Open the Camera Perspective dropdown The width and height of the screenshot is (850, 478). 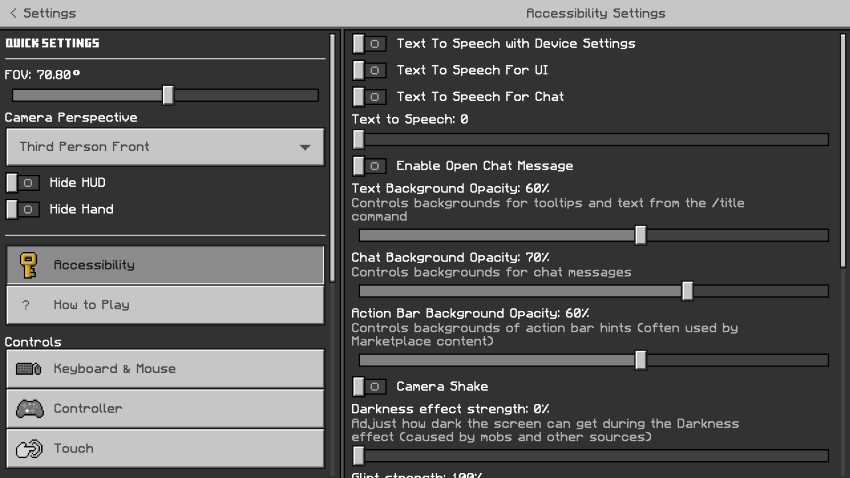tap(165, 147)
